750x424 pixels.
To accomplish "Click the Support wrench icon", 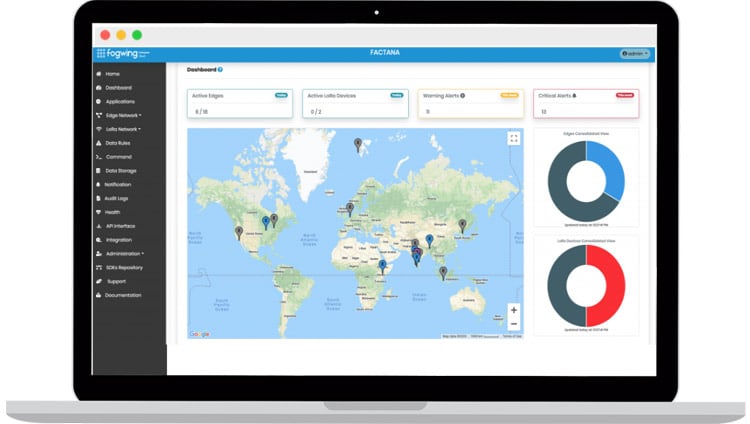I will tap(98, 281).
